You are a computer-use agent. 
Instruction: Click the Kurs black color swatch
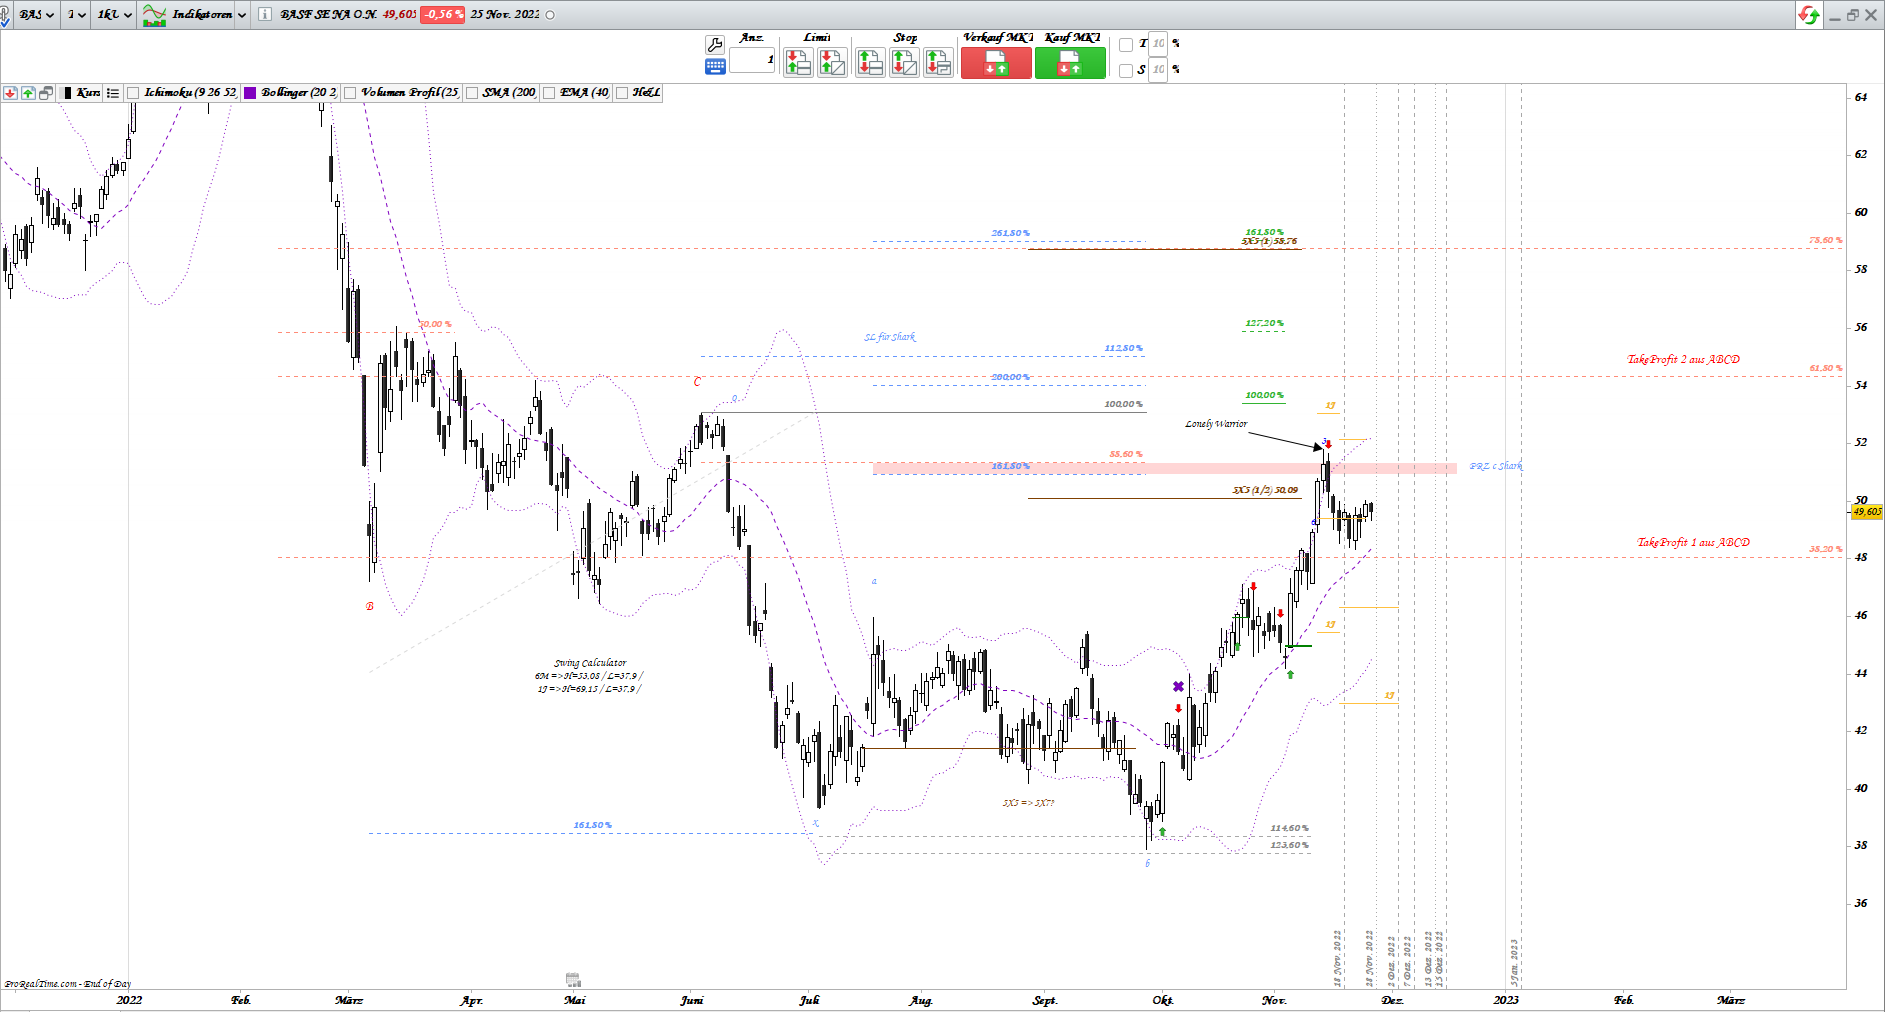67,93
